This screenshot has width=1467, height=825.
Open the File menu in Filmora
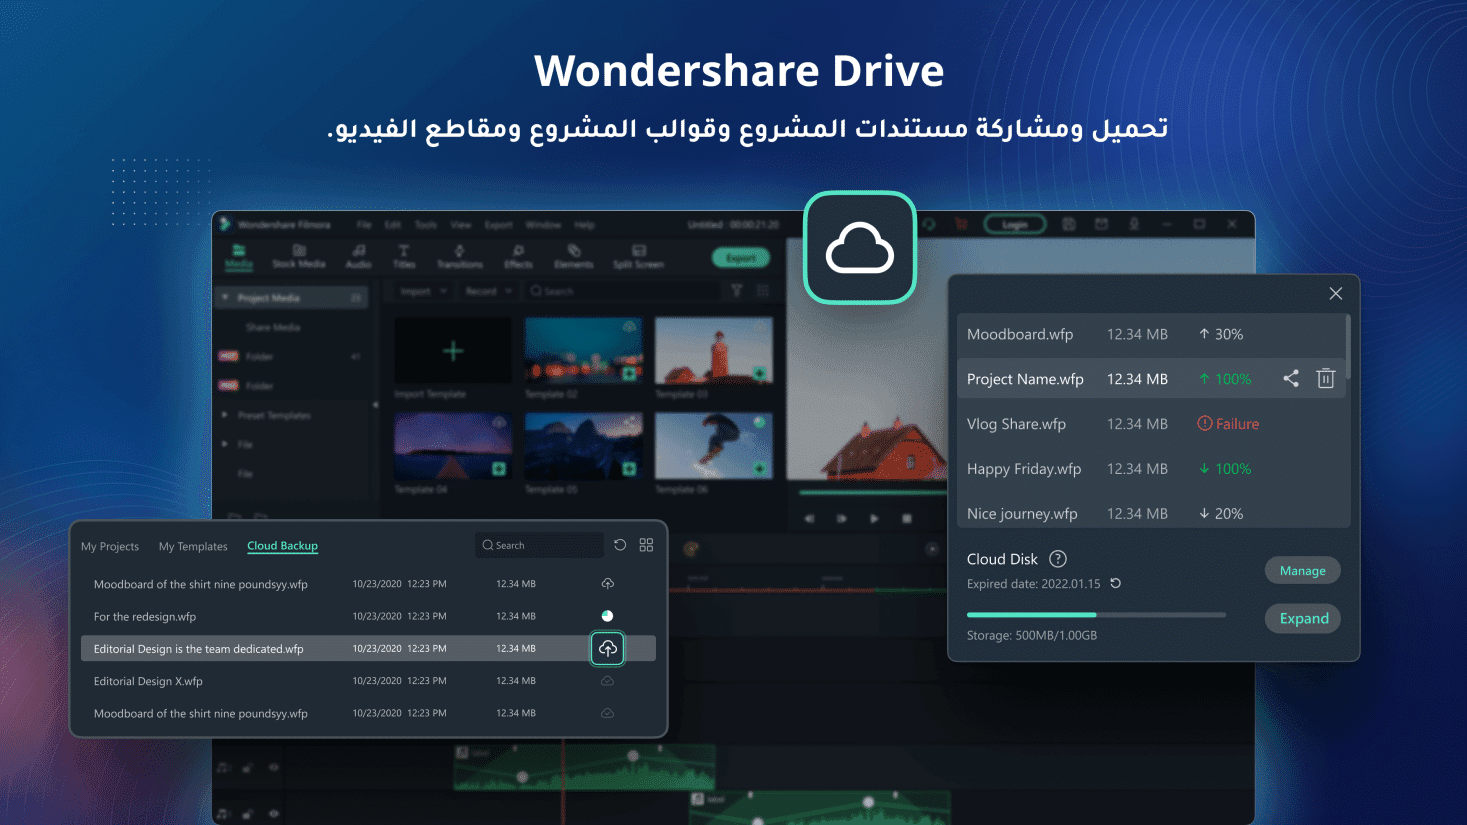click(364, 225)
